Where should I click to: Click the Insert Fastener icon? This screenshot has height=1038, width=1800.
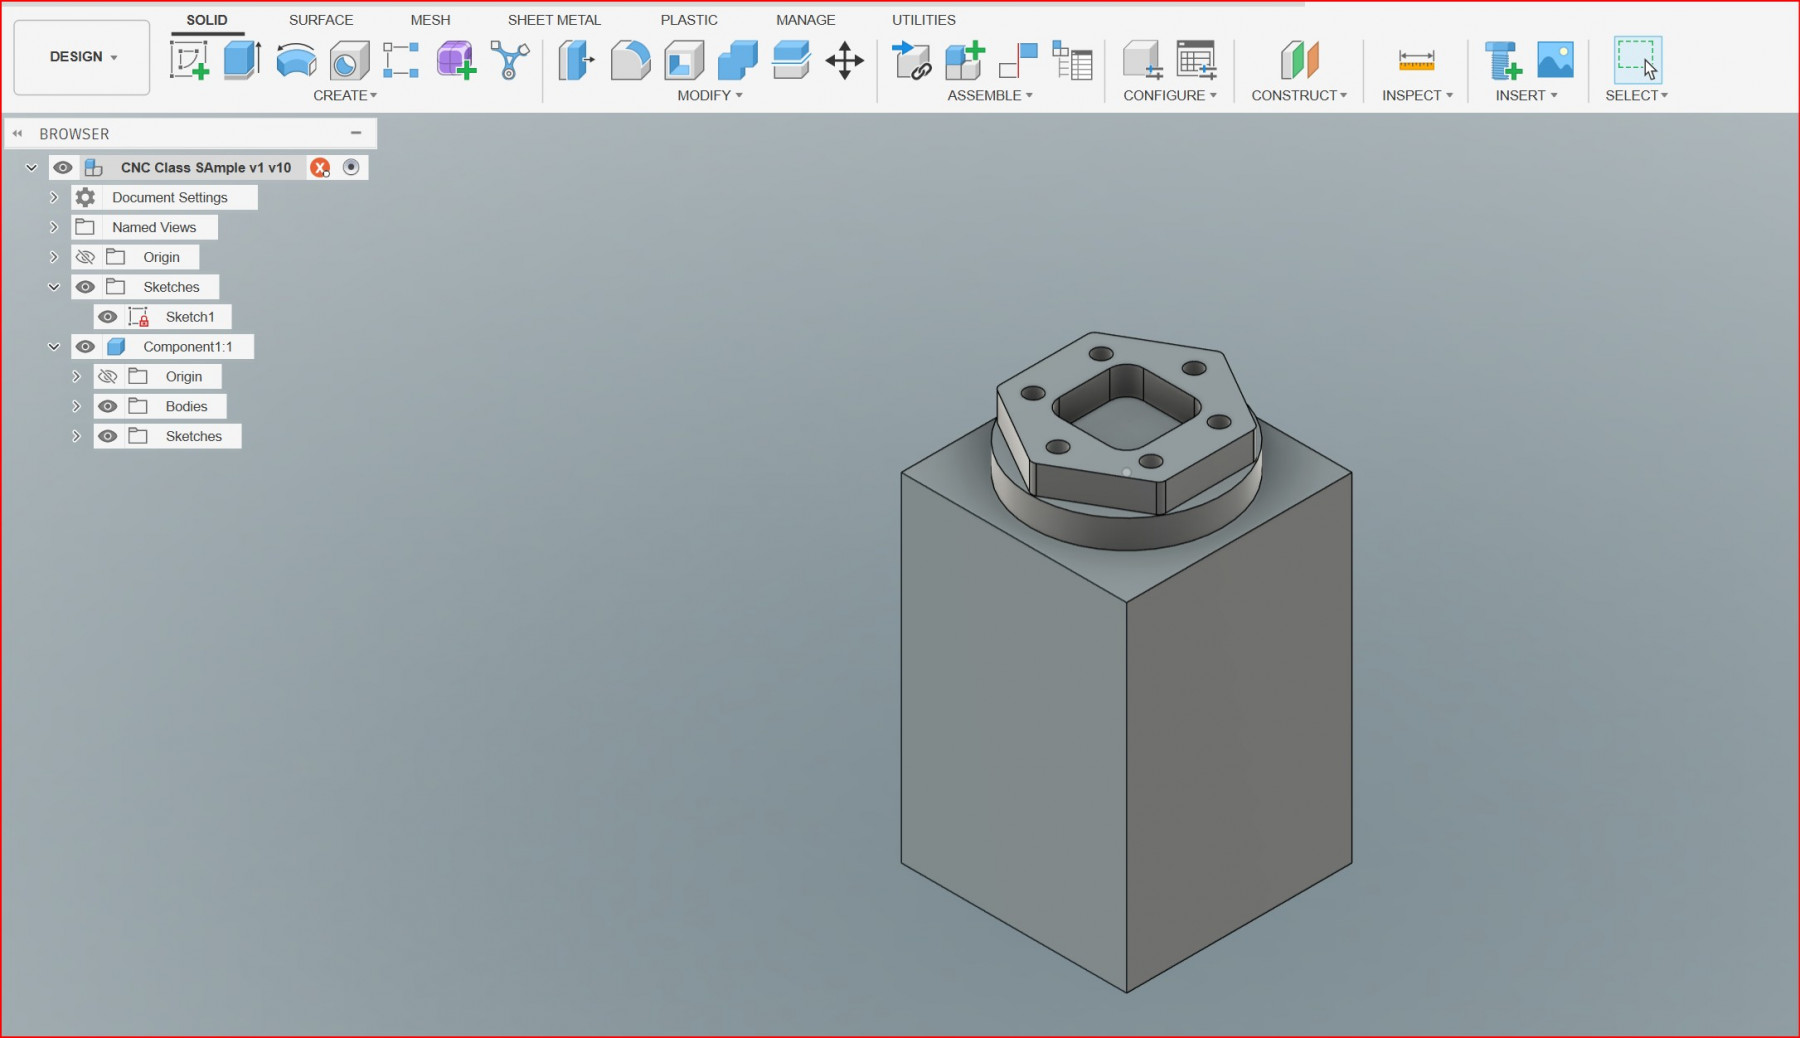pyautogui.click(x=1502, y=60)
